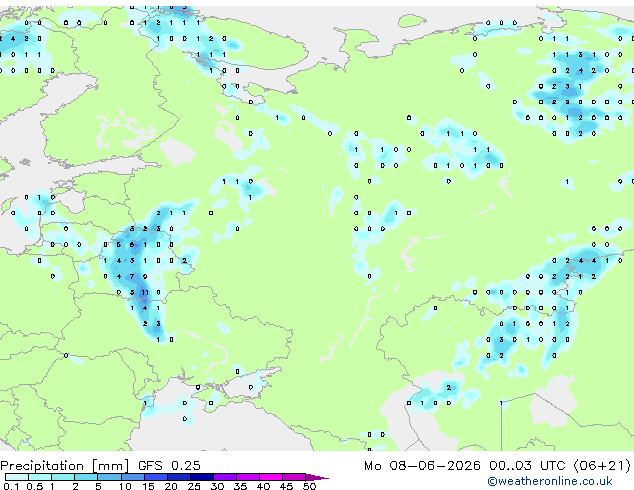This screenshot has height=490, width=634.
Task: Click the 'GFS 0.25' model label
Action: pyautogui.click(x=169, y=466)
